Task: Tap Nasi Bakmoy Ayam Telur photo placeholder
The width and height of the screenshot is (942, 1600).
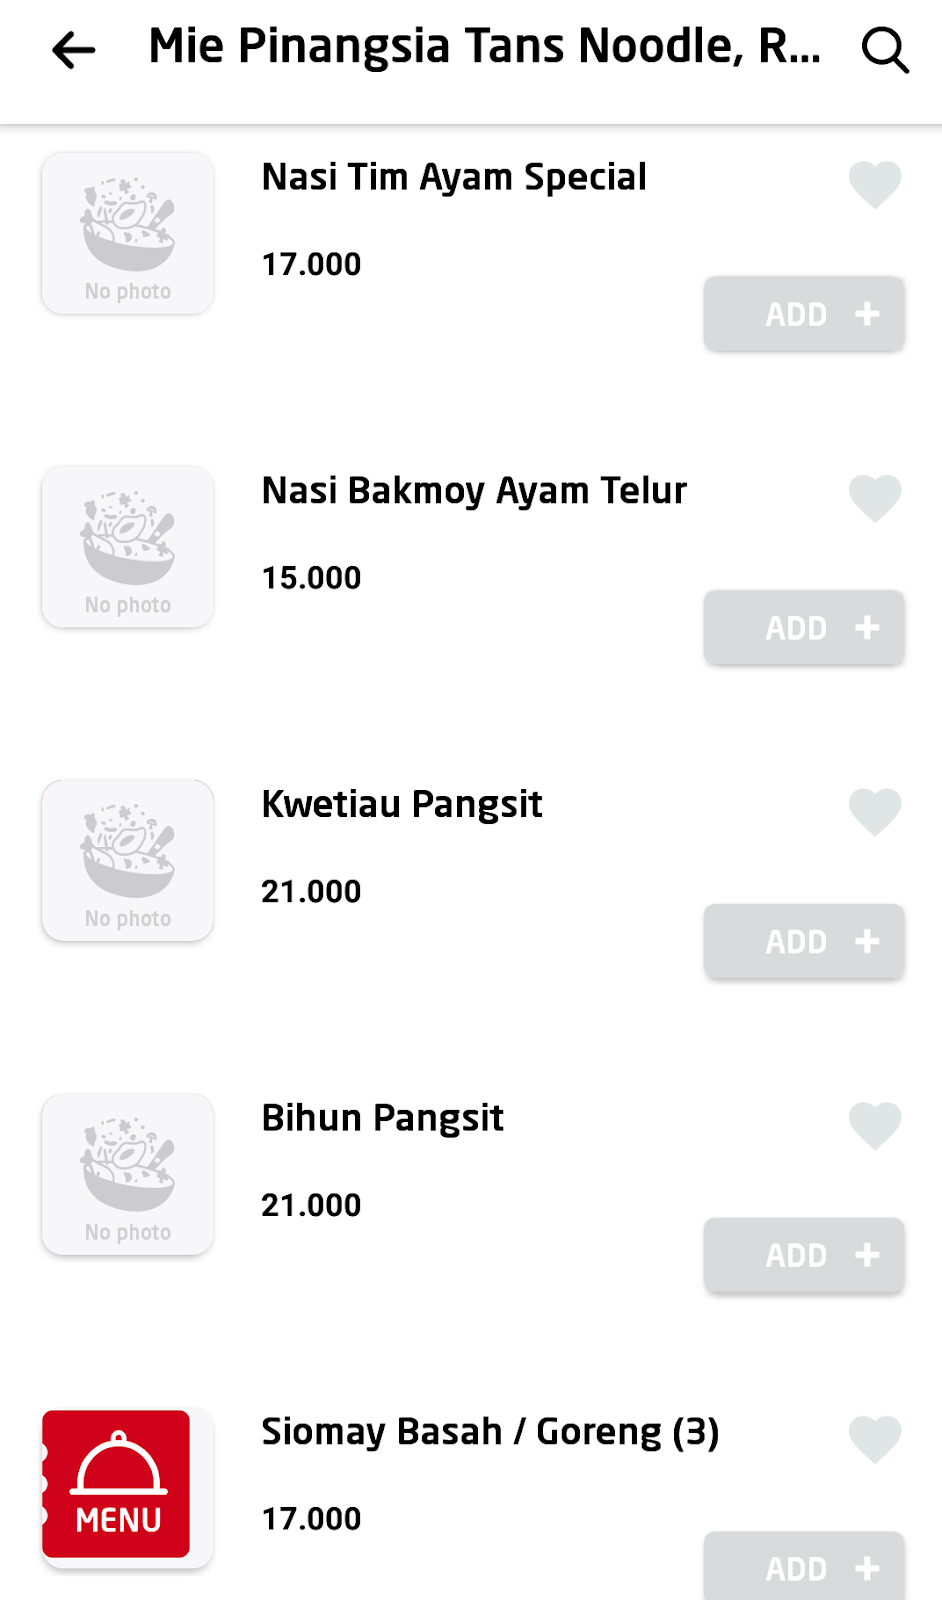Action: [x=128, y=547]
